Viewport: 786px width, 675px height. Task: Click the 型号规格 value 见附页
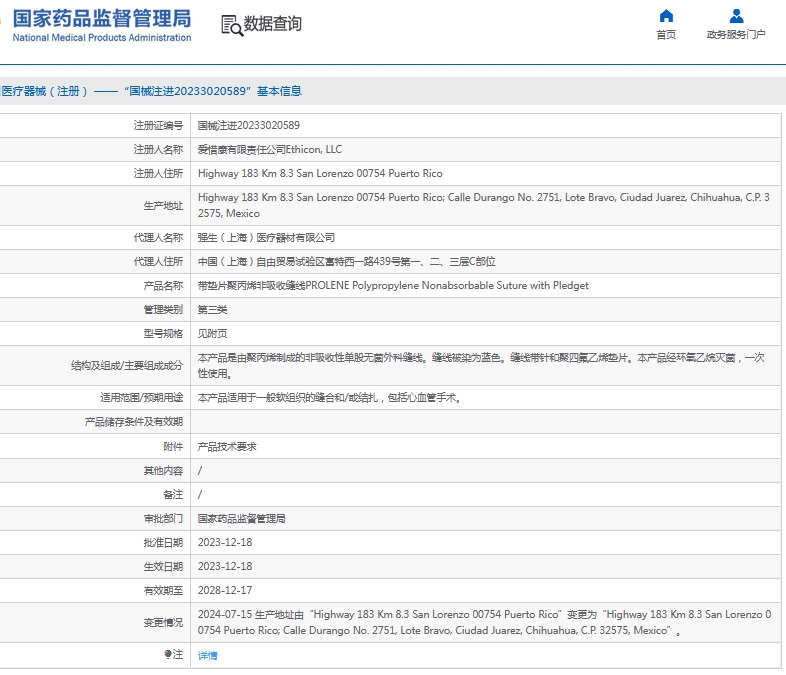pos(212,334)
